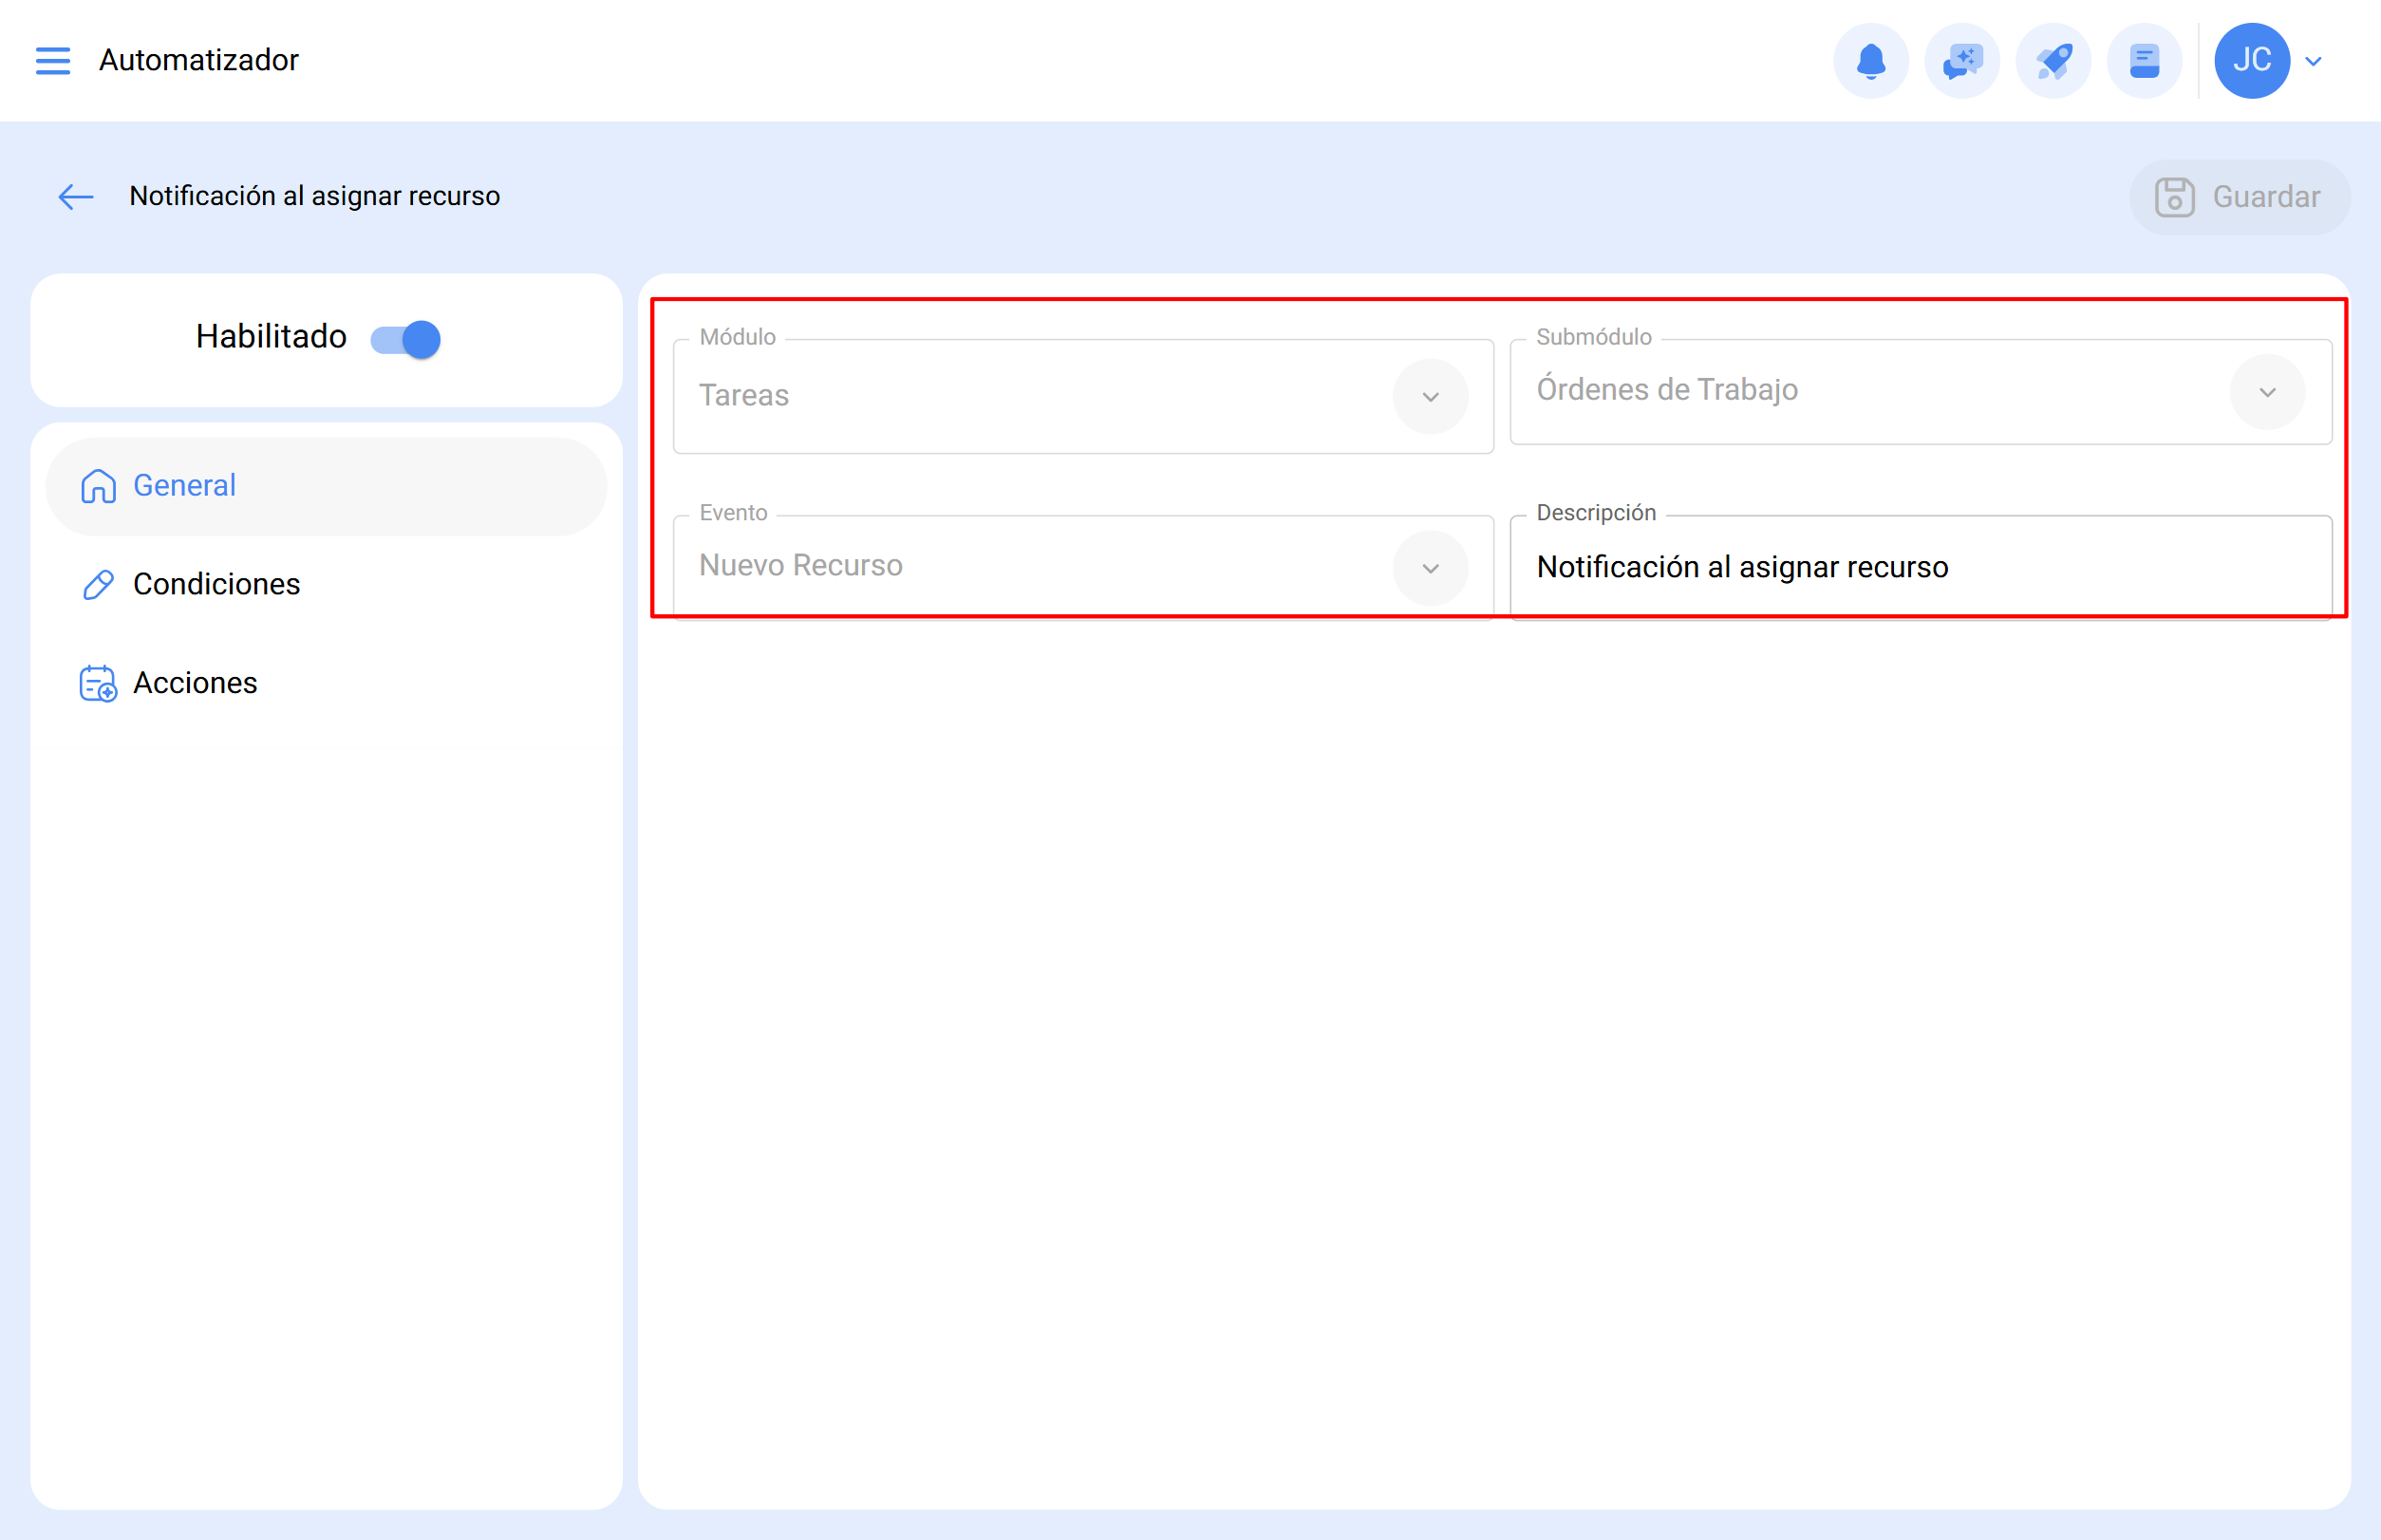This screenshot has width=2381, height=1540.
Task: Click the Guardar button
Action: (2239, 197)
